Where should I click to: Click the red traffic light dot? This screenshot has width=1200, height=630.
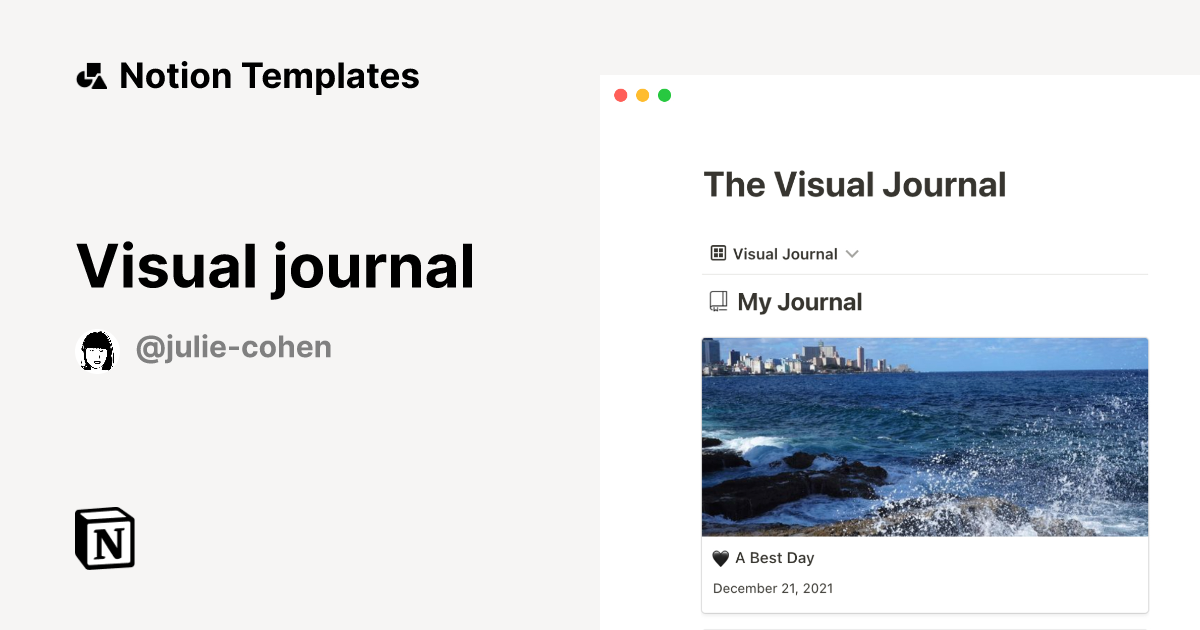click(x=620, y=95)
